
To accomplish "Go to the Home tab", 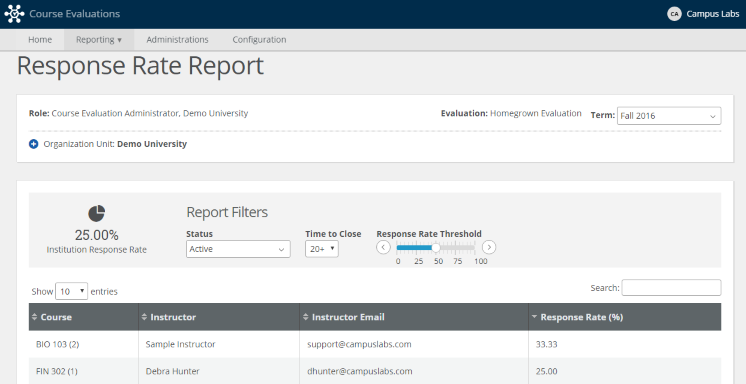I will 40,40.
